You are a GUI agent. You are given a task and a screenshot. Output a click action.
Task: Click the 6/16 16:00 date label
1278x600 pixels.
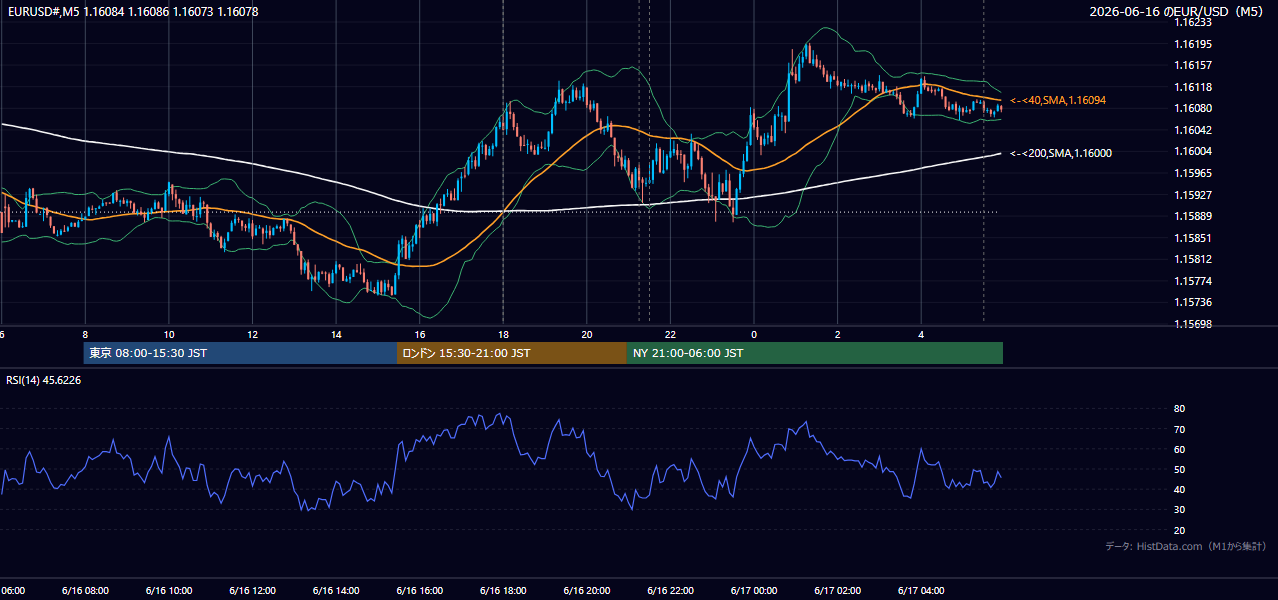click(x=420, y=590)
